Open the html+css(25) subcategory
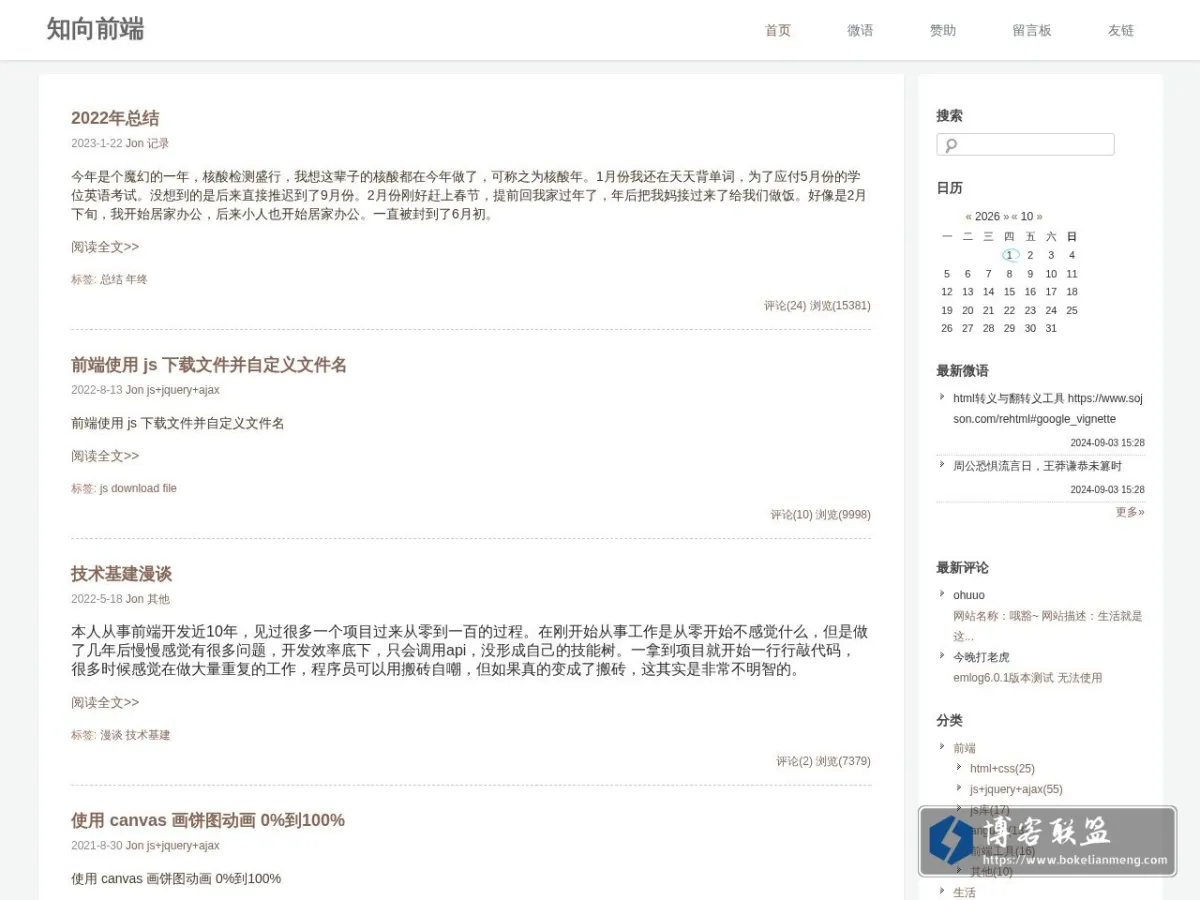The width and height of the screenshot is (1200, 900). 1002,769
